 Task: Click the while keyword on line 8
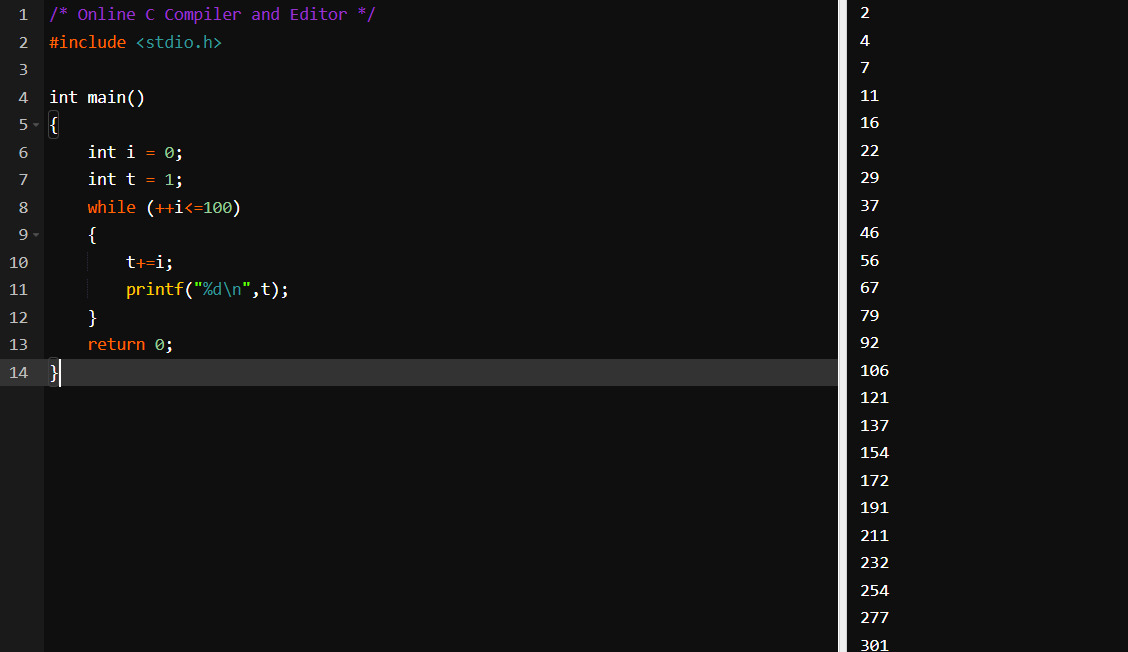tap(111, 207)
